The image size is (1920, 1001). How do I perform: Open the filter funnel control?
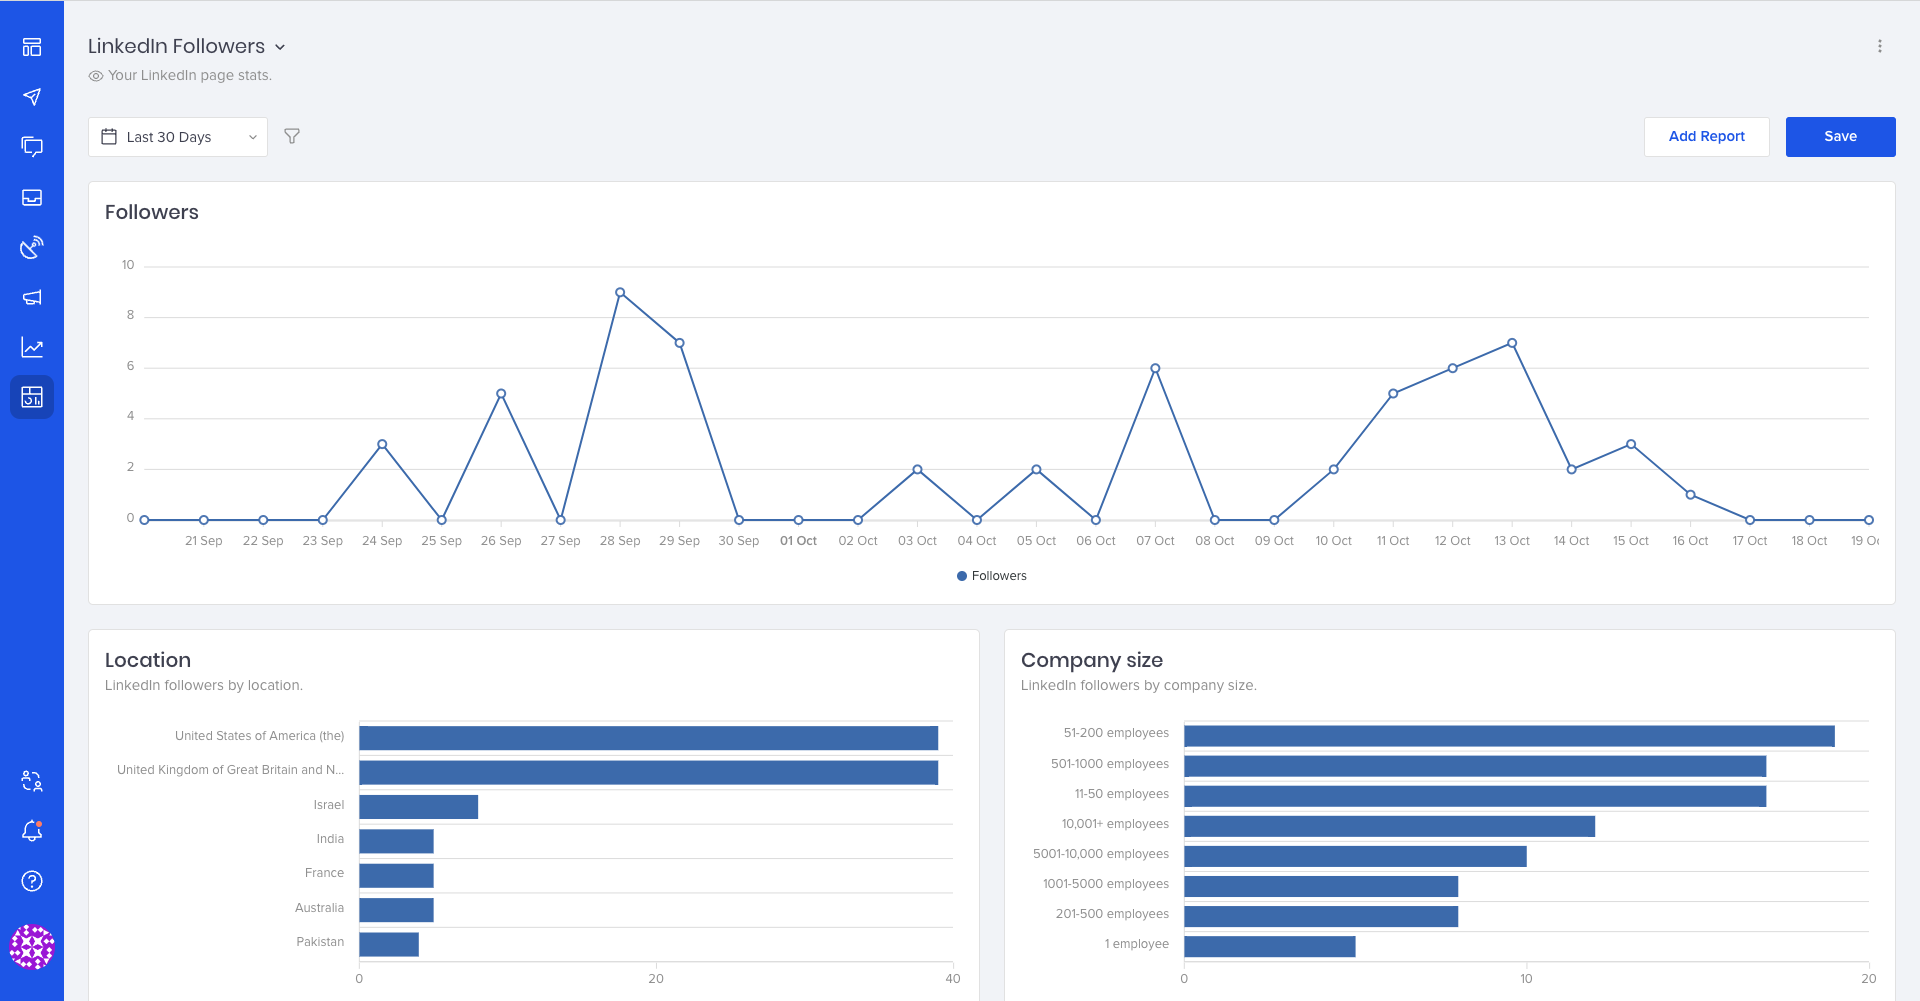pyautogui.click(x=292, y=136)
